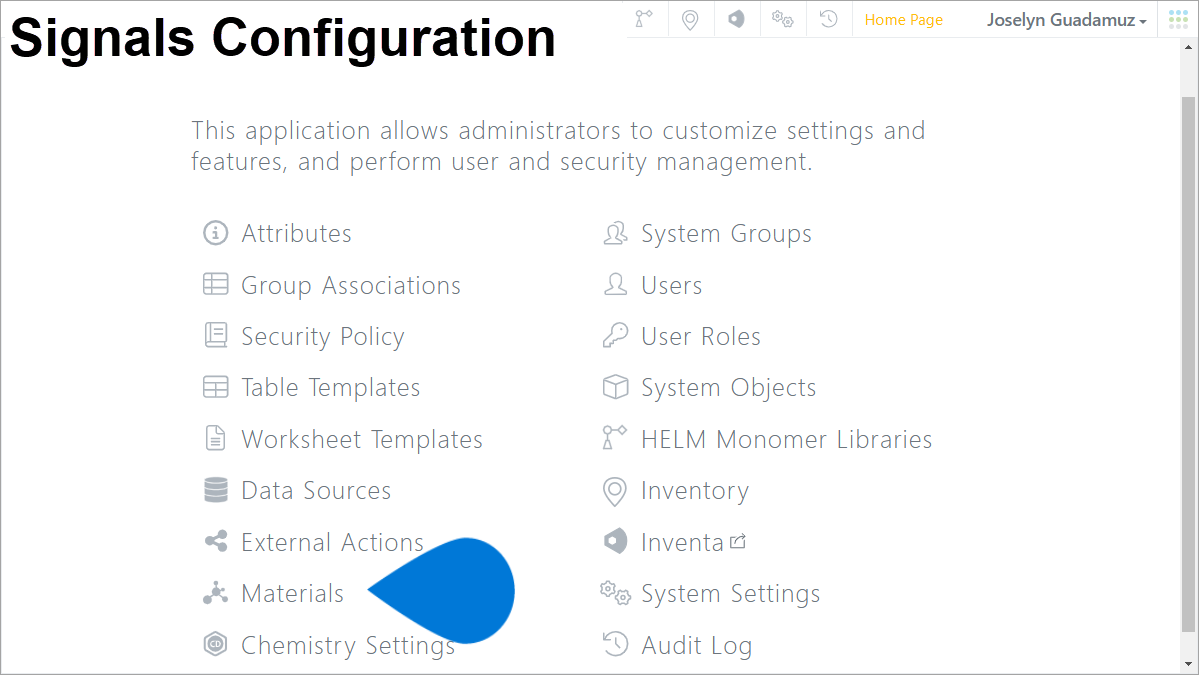Click the Audit Log clock list icon
Viewport: 1199px width, 675px height.
pyautogui.click(x=616, y=644)
